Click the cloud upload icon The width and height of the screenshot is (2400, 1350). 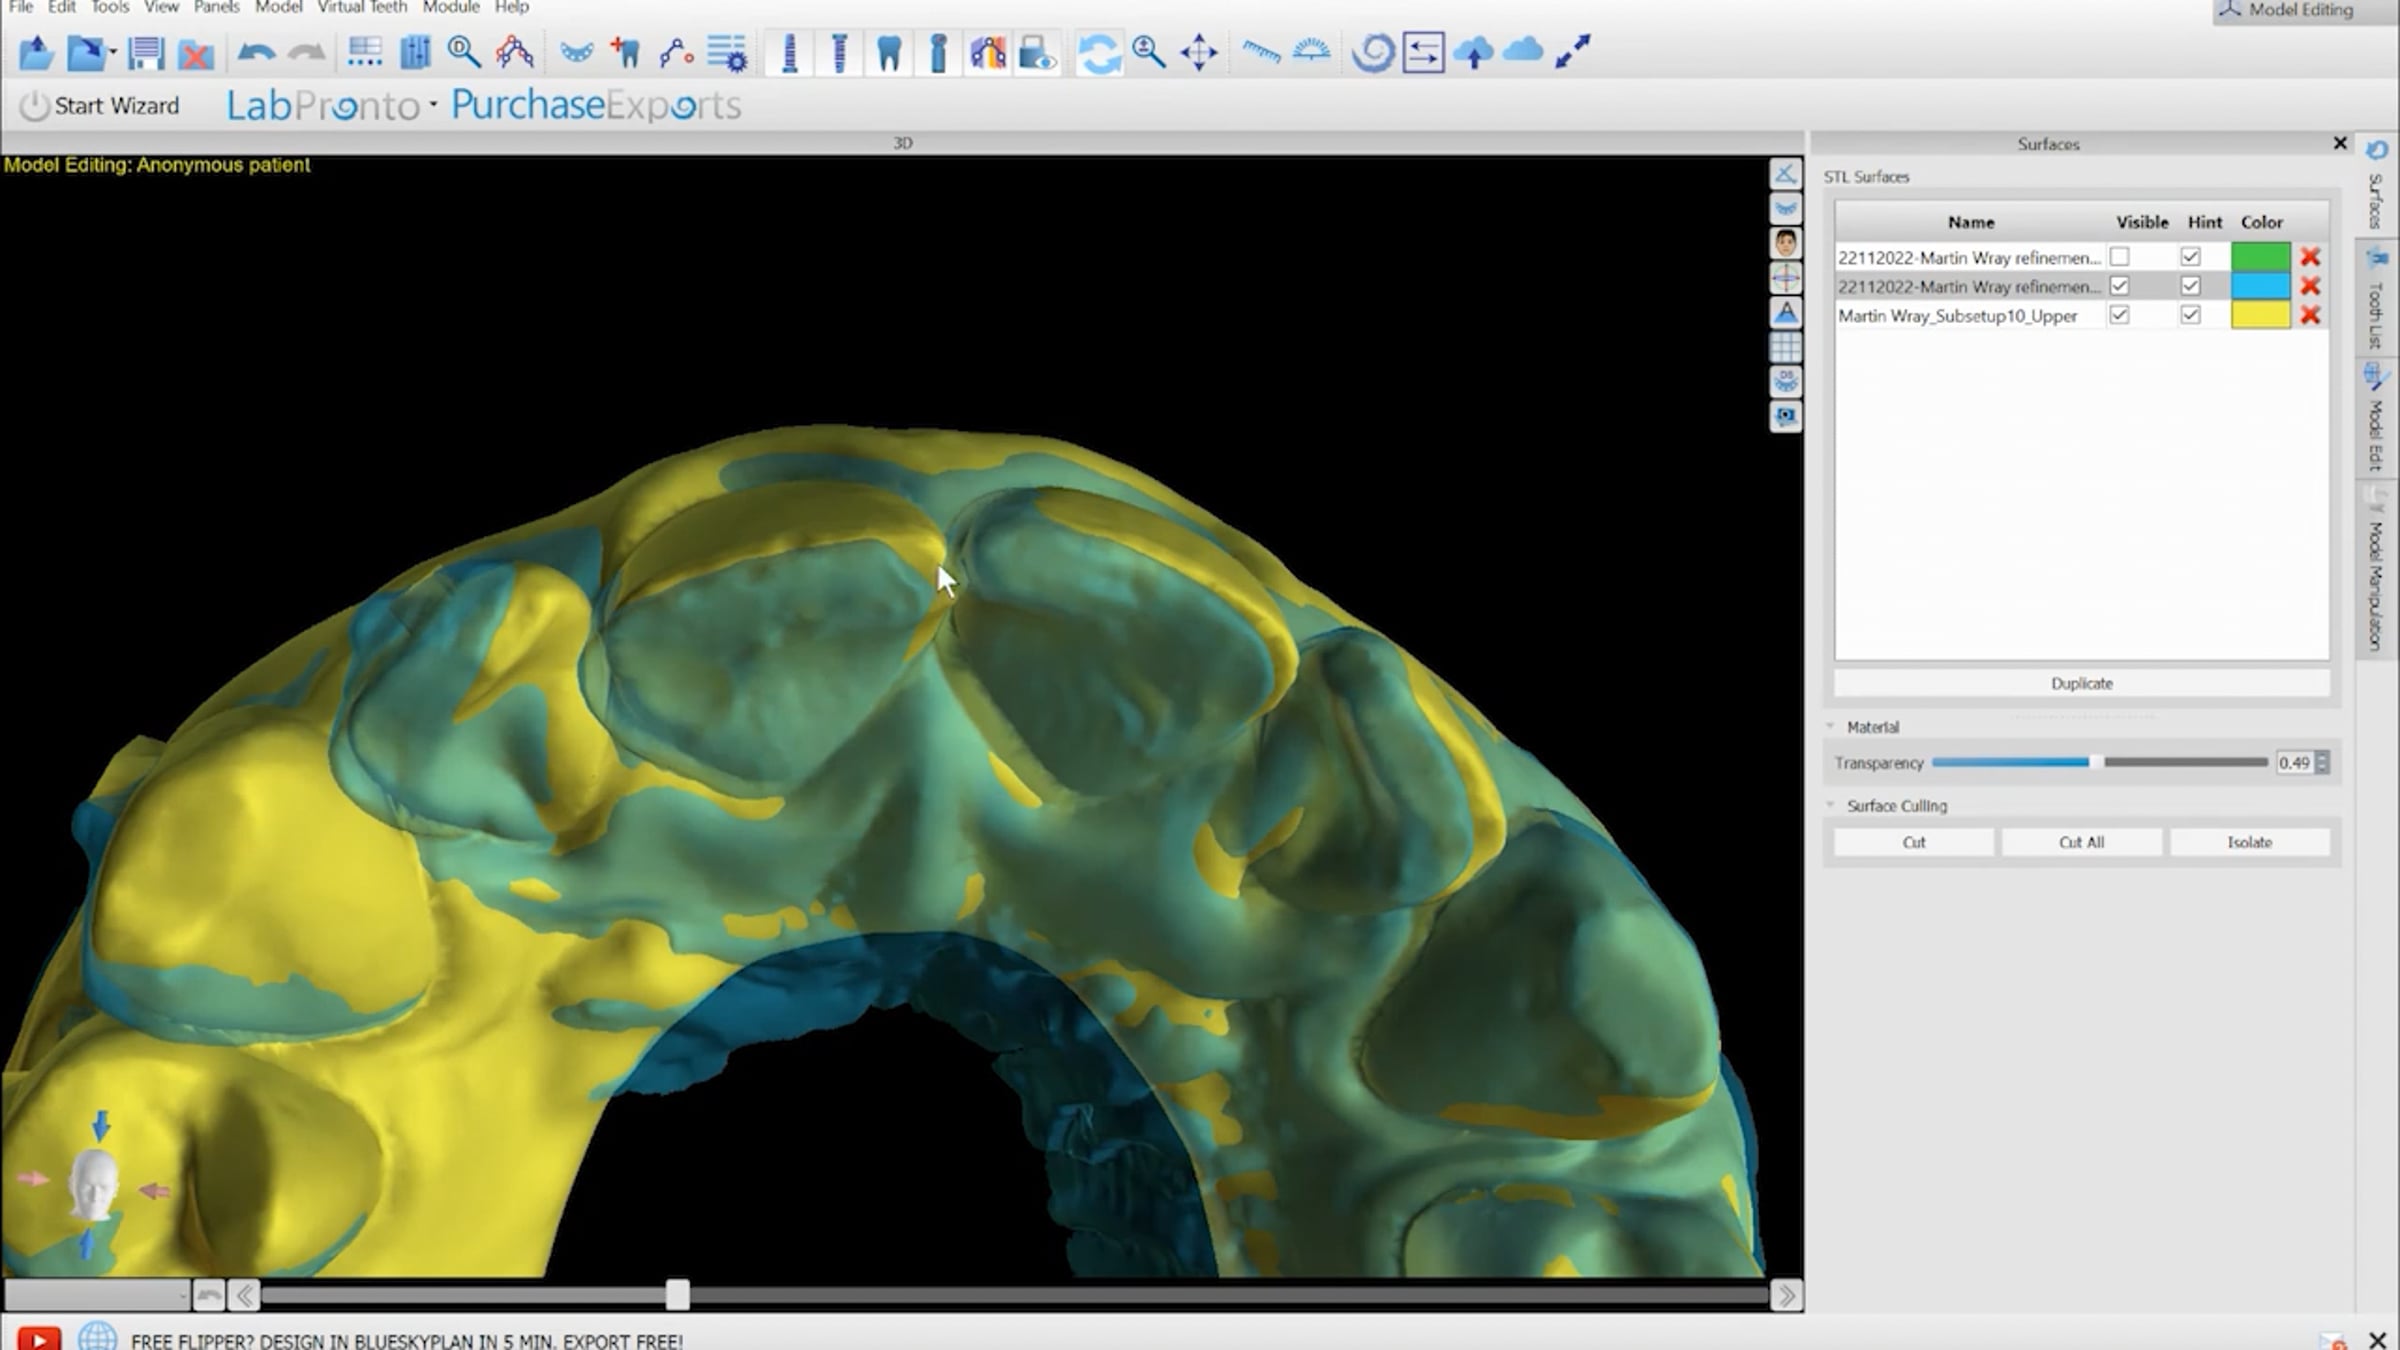[1473, 52]
